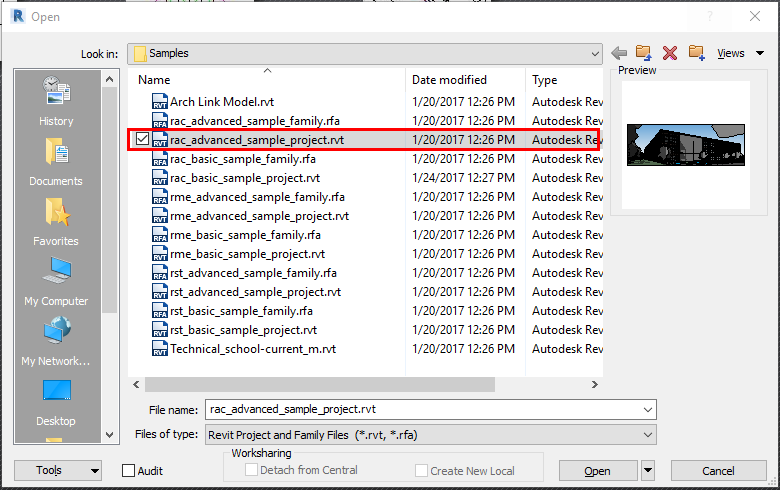Click the help question mark button
This screenshot has height=490, width=780.
coord(710,16)
